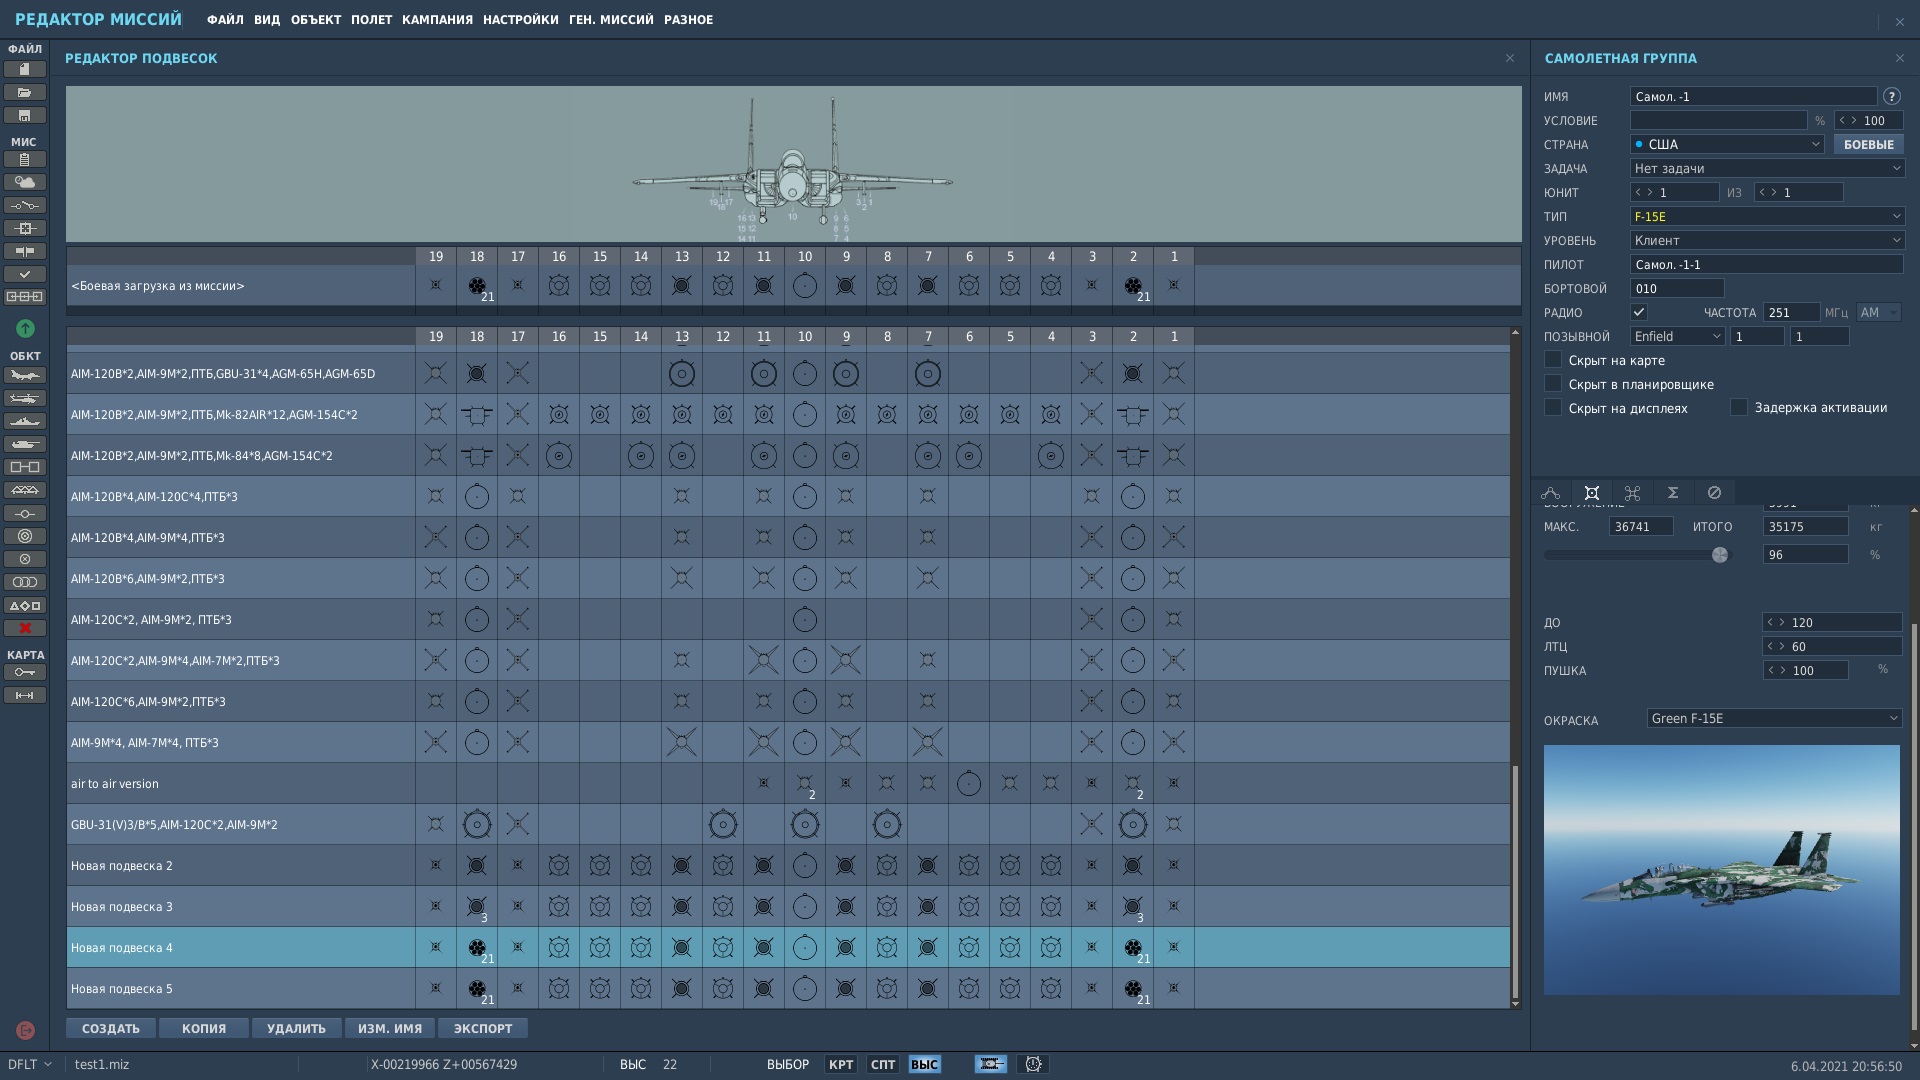
Task: Uncheck the РАДИО checkbox
Action: [1638, 312]
